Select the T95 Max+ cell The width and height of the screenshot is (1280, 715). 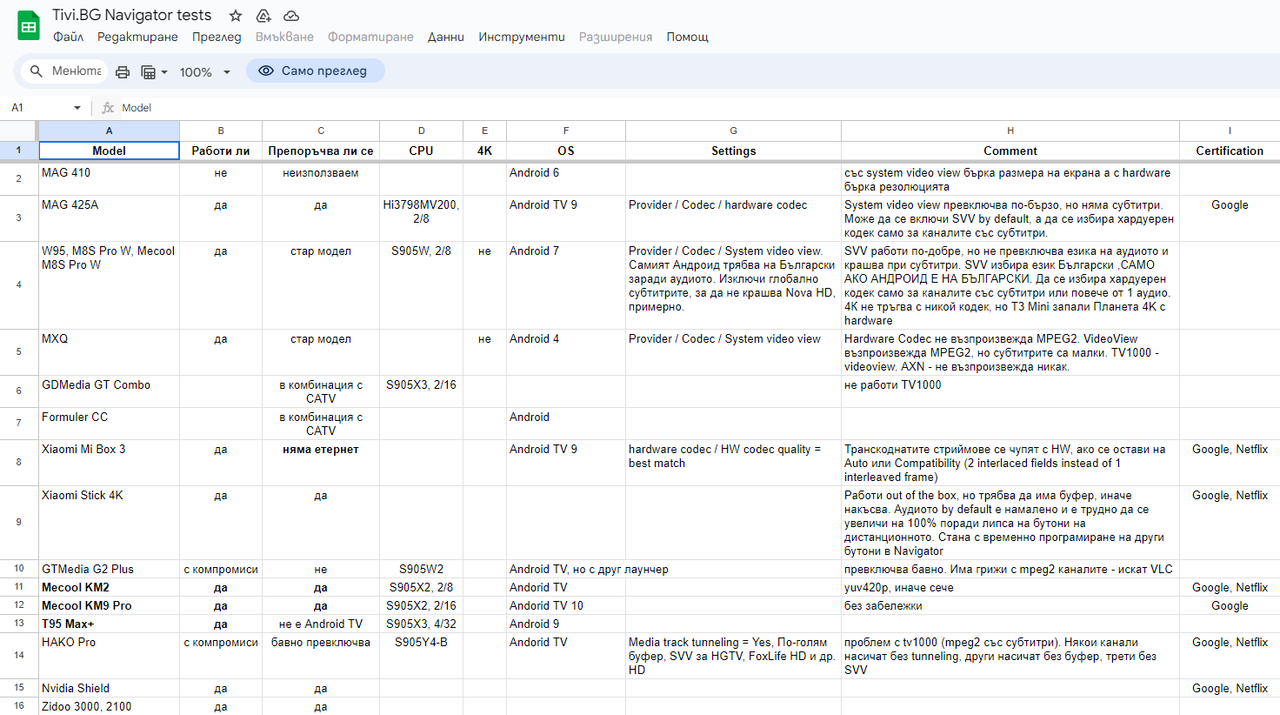click(x=109, y=624)
